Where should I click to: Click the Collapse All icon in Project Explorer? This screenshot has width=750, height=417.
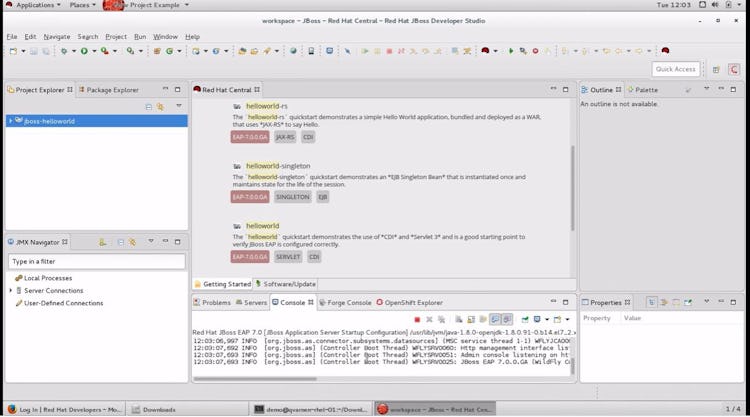pyautogui.click(x=149, y=107)
